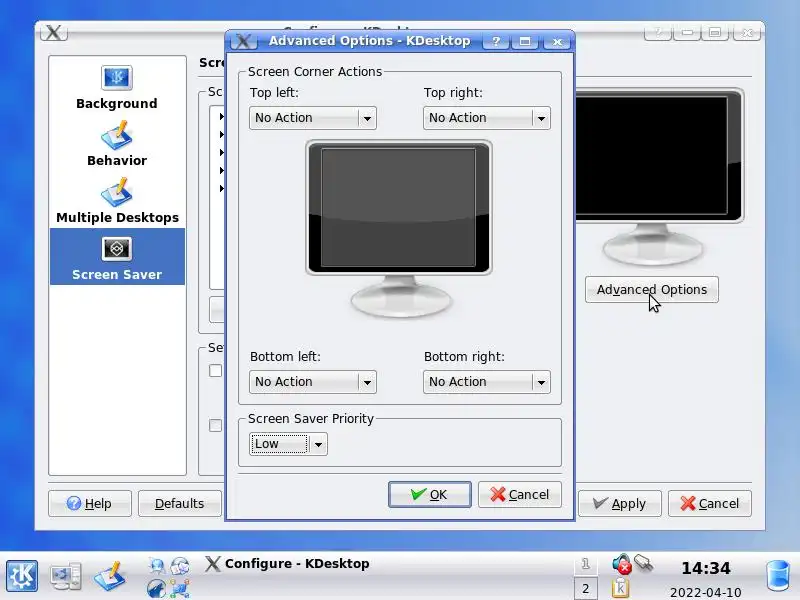Click the screen saver preview monitor
This screenshot has width=800, height=600.
(659, 178)
